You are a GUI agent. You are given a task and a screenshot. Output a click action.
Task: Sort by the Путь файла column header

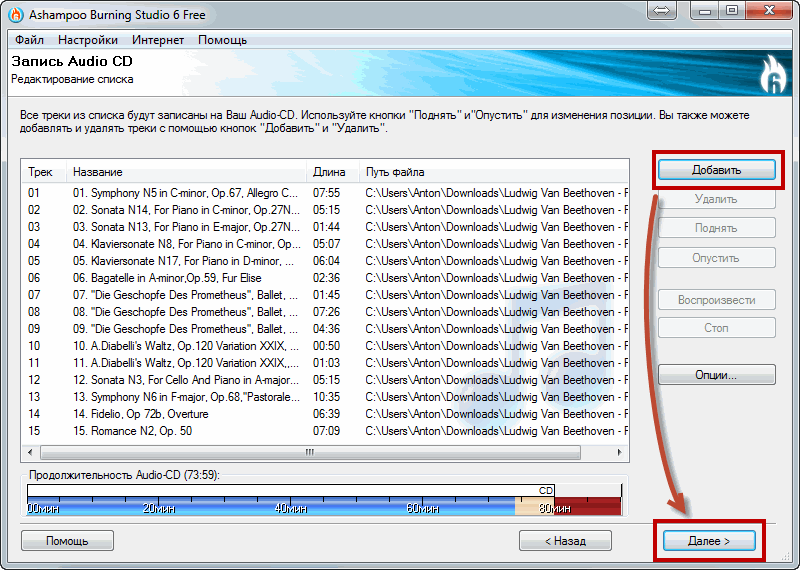(x=494, y=172)
